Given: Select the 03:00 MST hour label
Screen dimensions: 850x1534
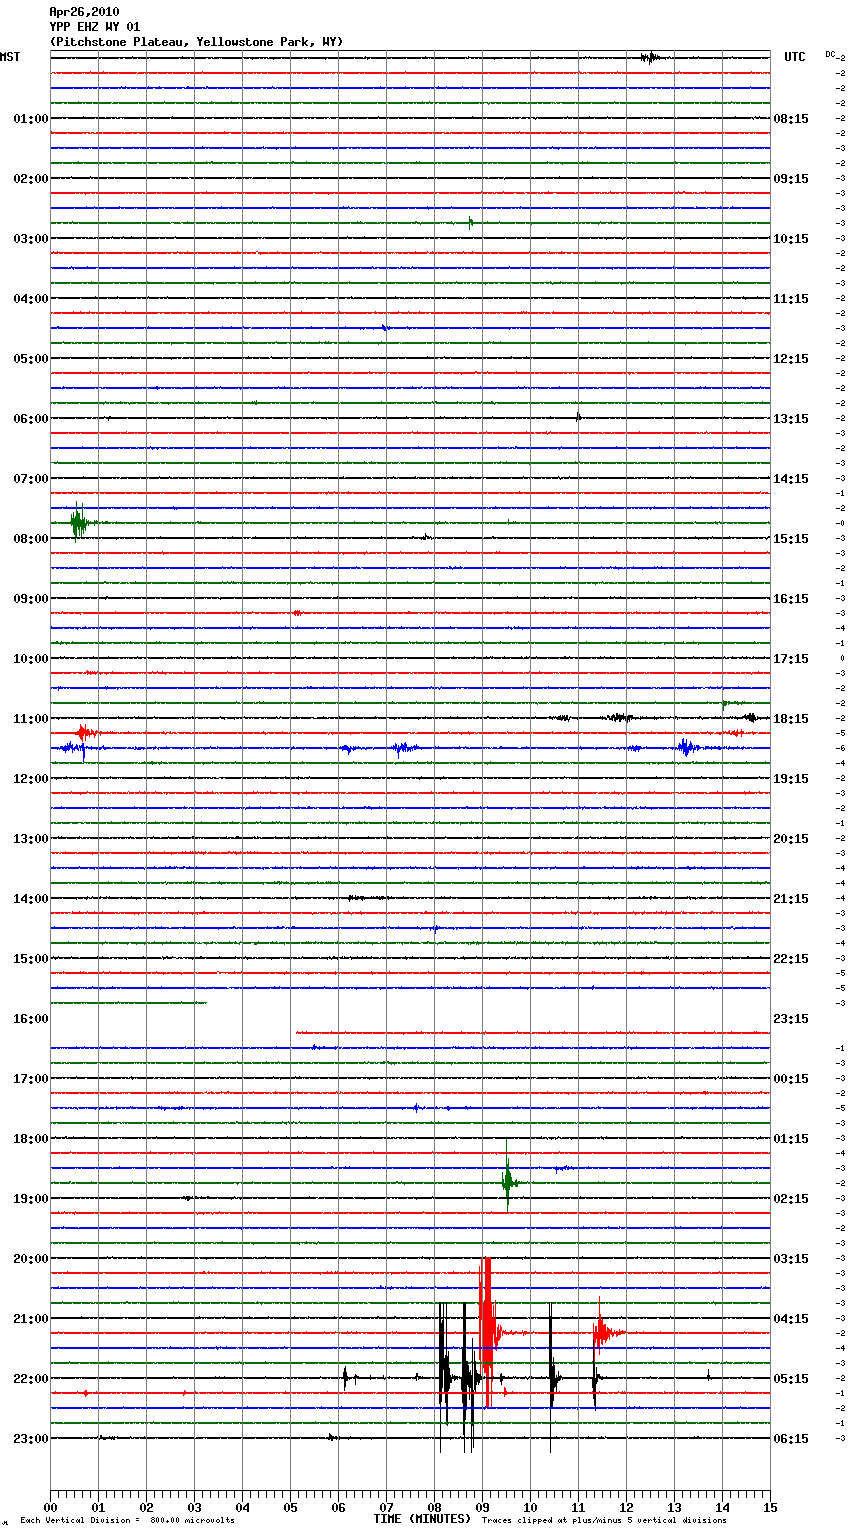Looking at the screenshot, I should tap(31, 239).
